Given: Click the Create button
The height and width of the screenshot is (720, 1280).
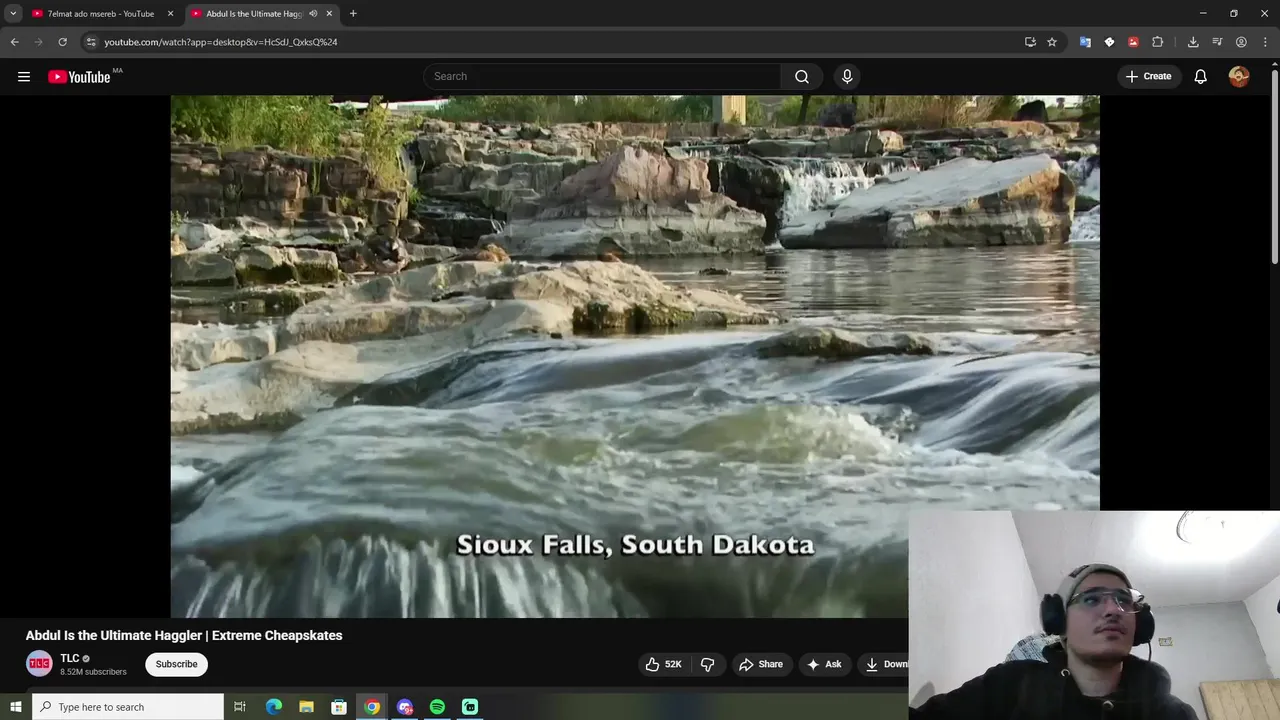Looking at the screenshot, I should 1148,76.
